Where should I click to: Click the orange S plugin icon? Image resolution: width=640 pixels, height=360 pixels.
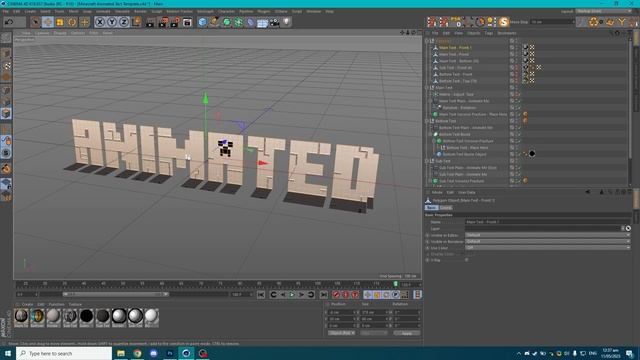point(504,22)
